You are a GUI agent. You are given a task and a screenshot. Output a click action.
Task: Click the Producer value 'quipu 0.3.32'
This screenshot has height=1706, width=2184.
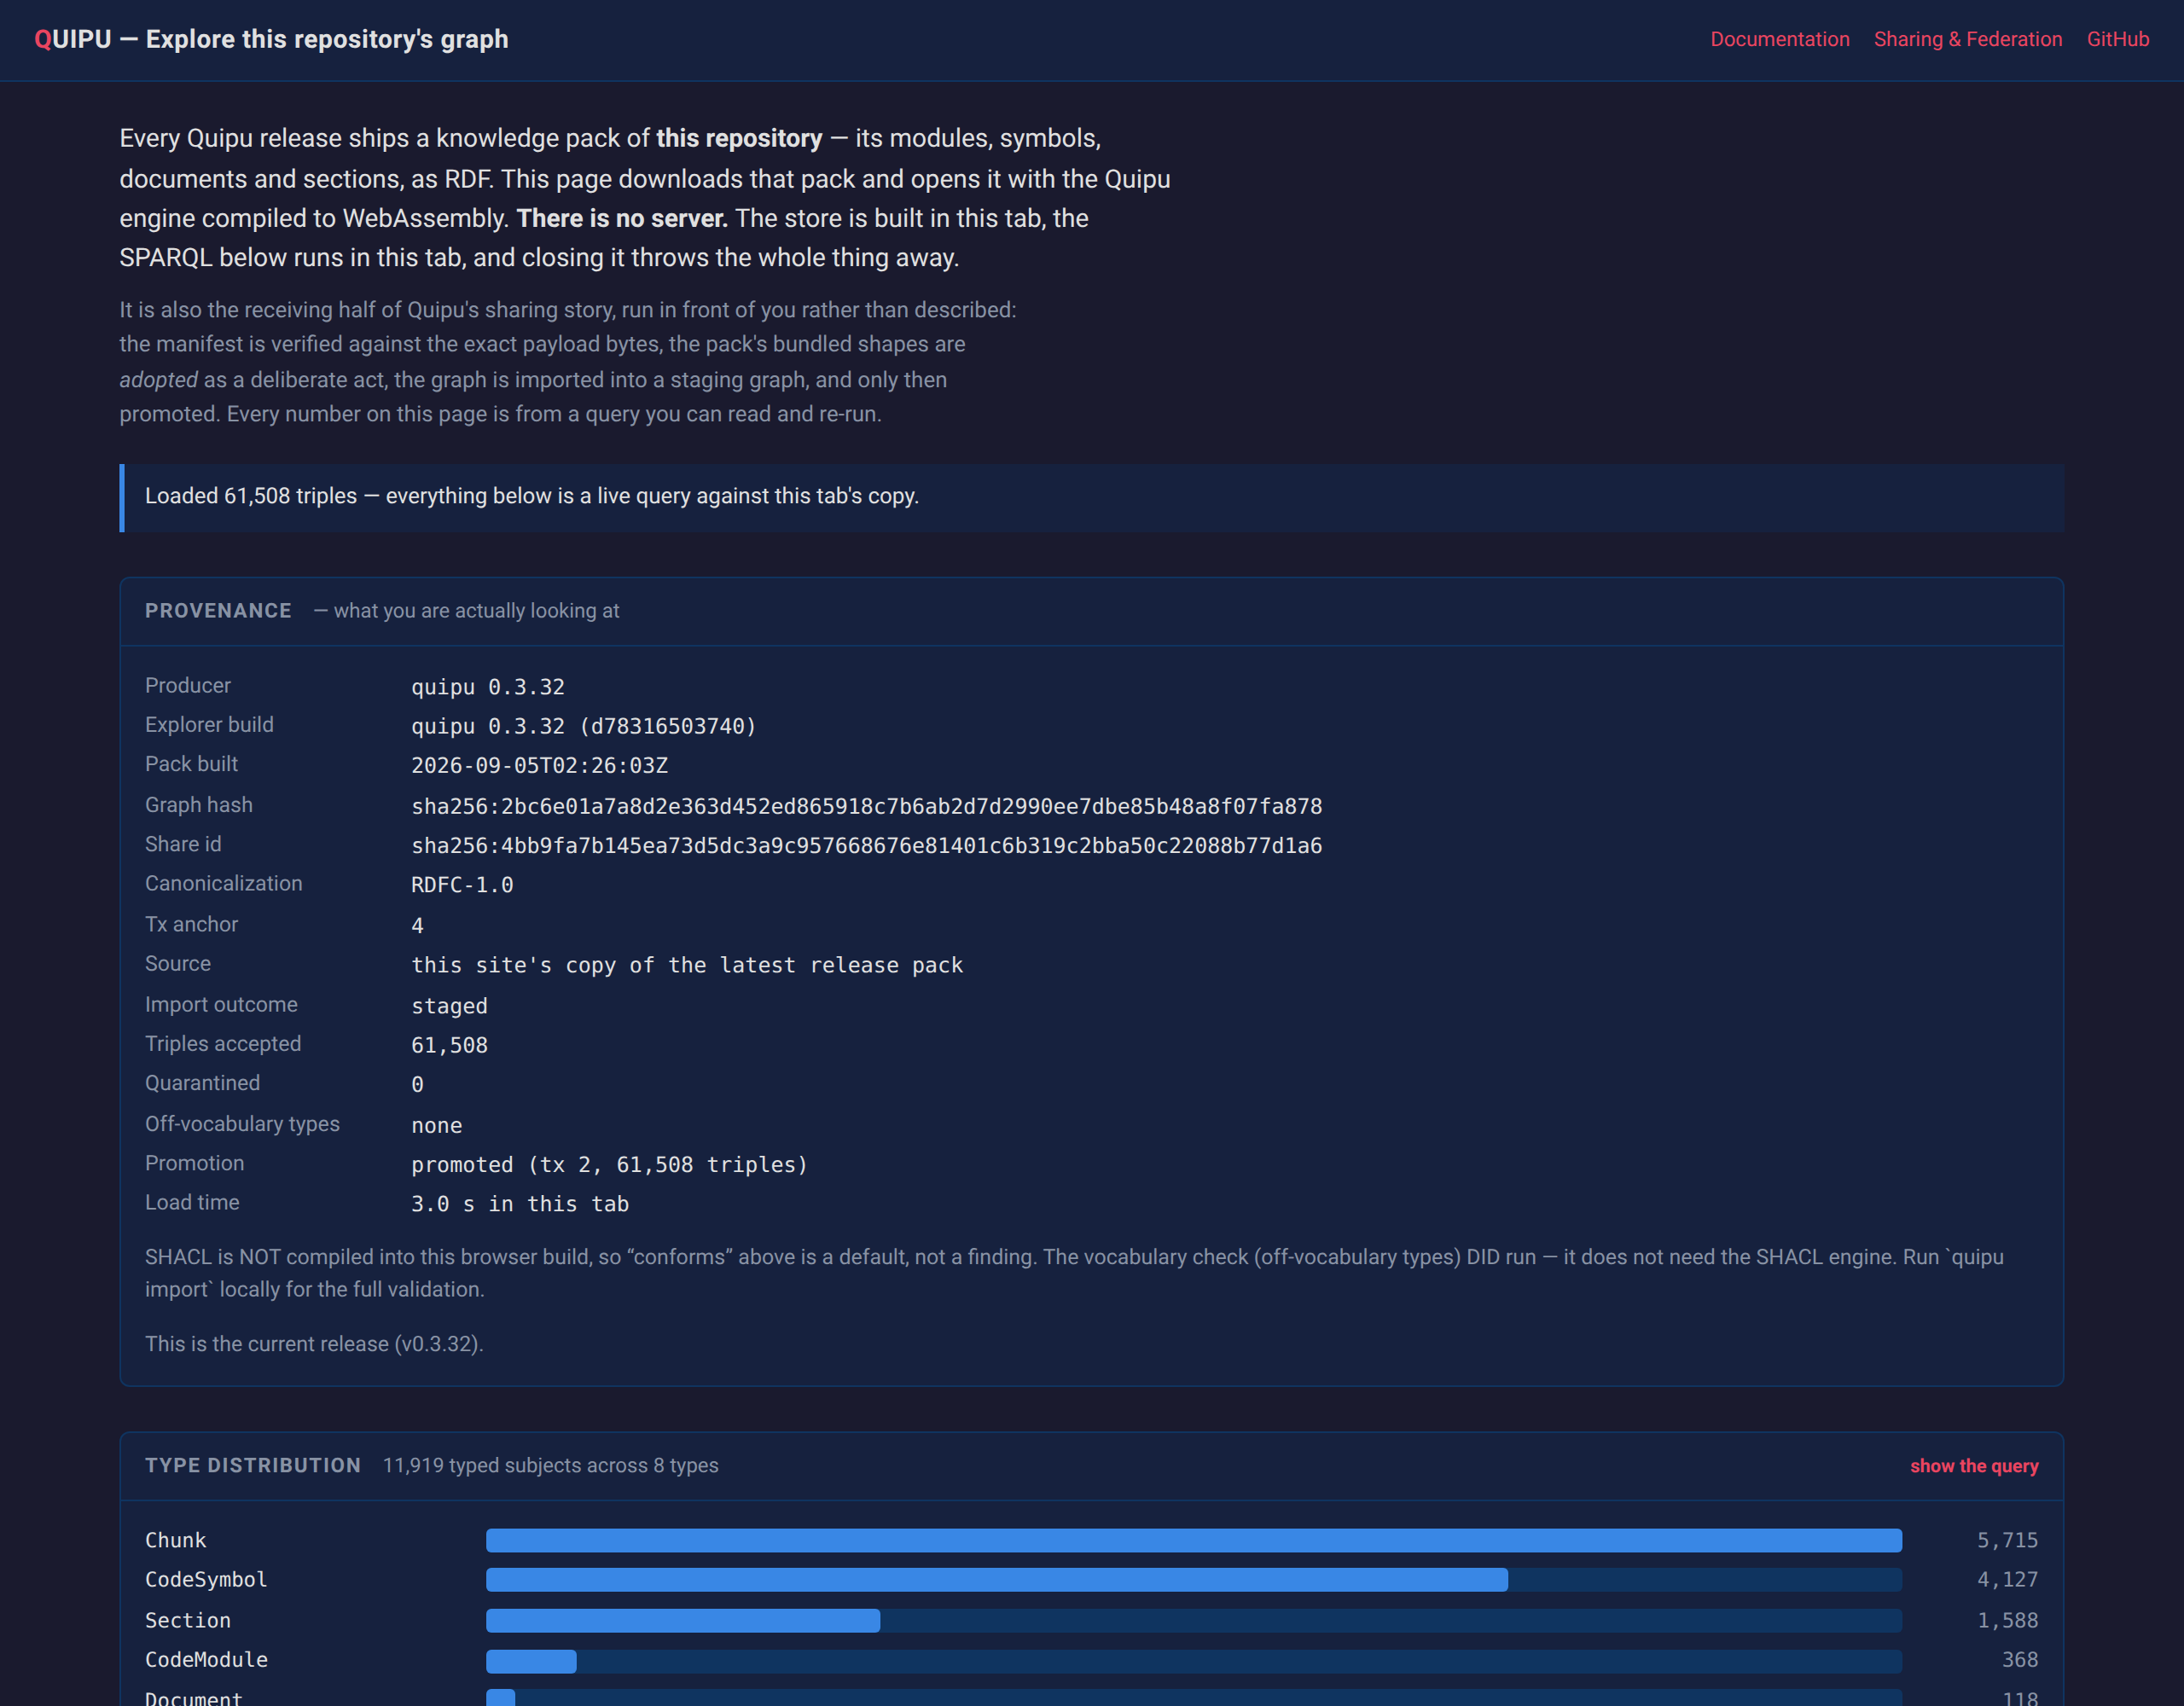488,686
